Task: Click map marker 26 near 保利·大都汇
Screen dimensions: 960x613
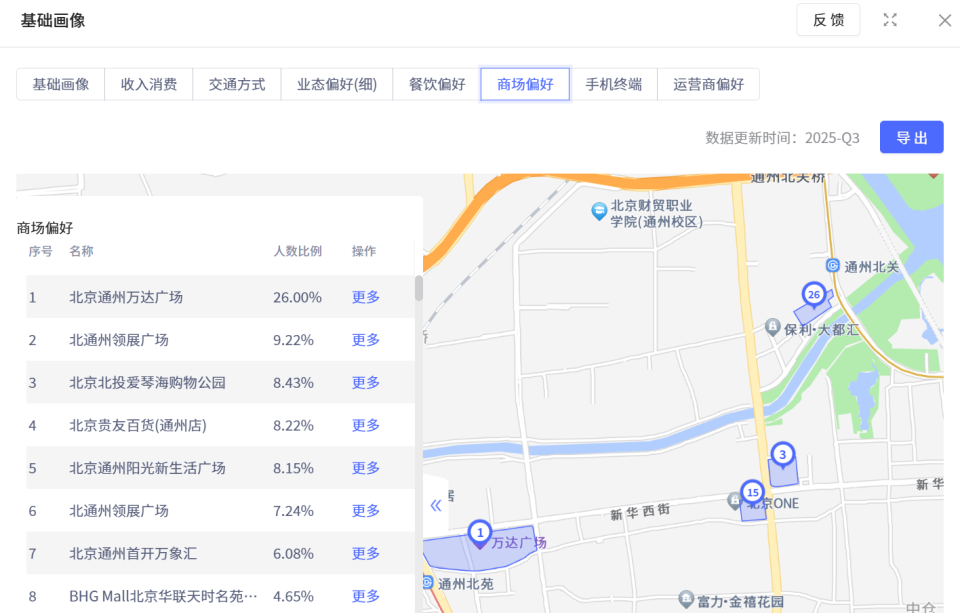Action: (x=814, y=295)
